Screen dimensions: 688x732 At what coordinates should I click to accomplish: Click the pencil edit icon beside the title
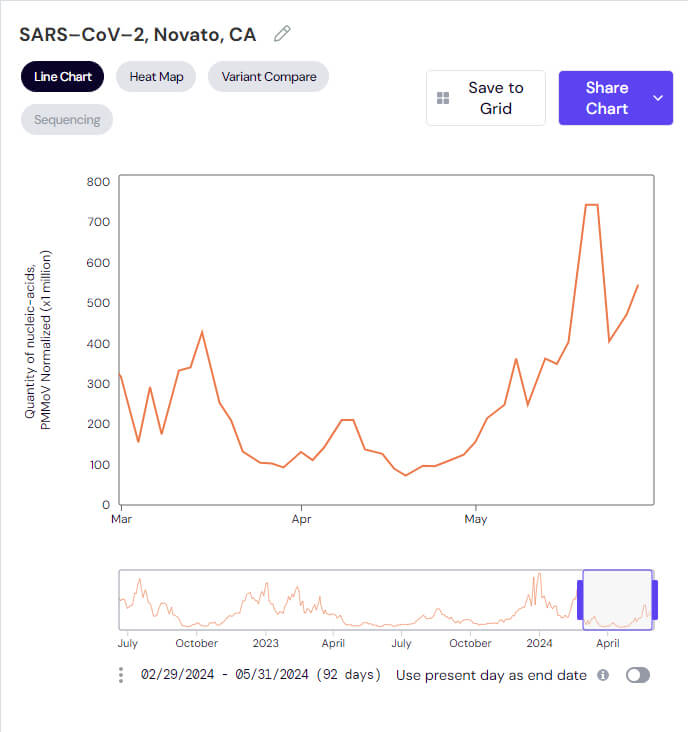click(282, 34)
